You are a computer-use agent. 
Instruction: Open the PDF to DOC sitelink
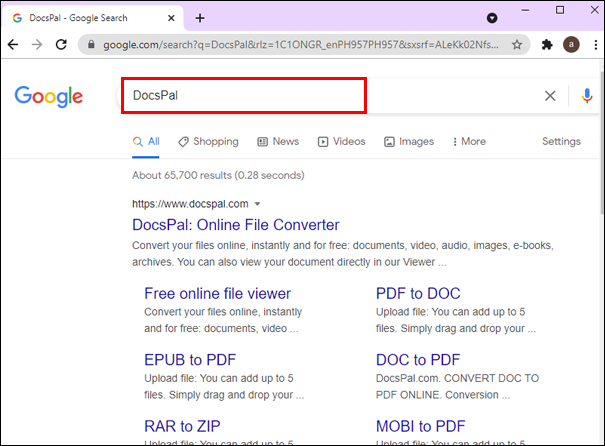(418, 294)
